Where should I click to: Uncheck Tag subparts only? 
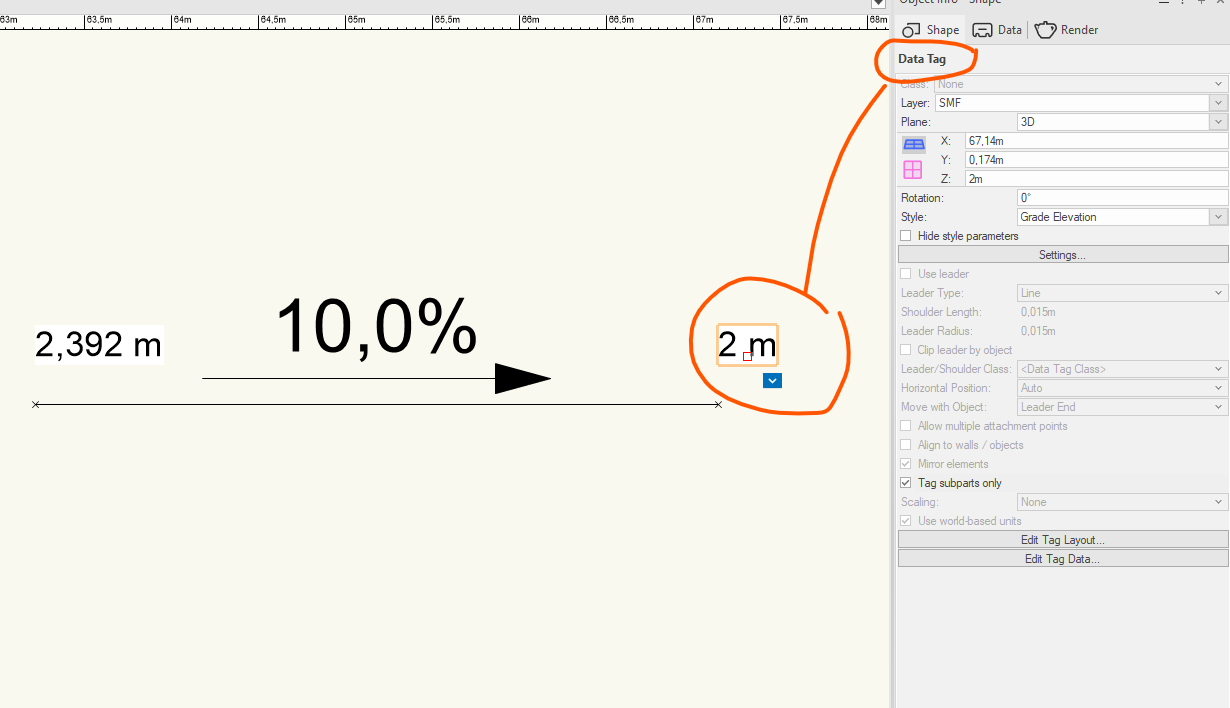pos(906,483)
